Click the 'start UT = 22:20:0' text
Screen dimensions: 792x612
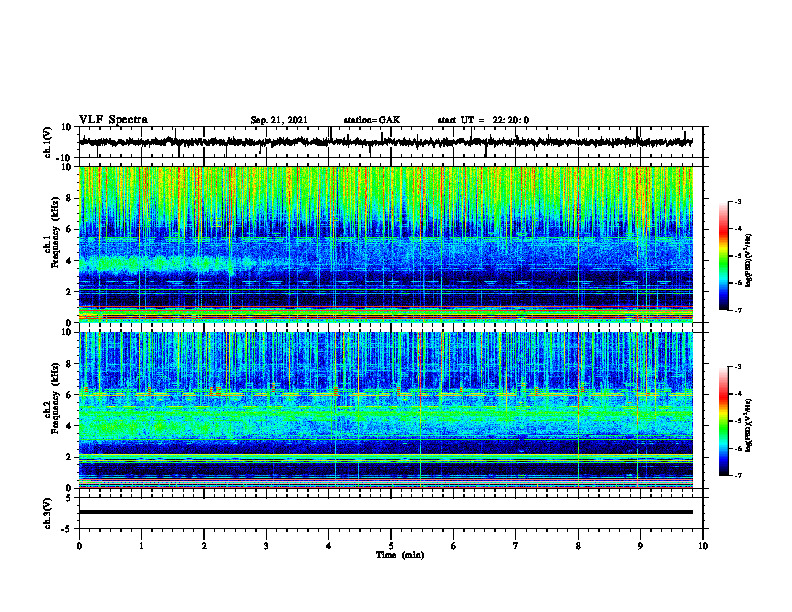click(x=483, y=120)
